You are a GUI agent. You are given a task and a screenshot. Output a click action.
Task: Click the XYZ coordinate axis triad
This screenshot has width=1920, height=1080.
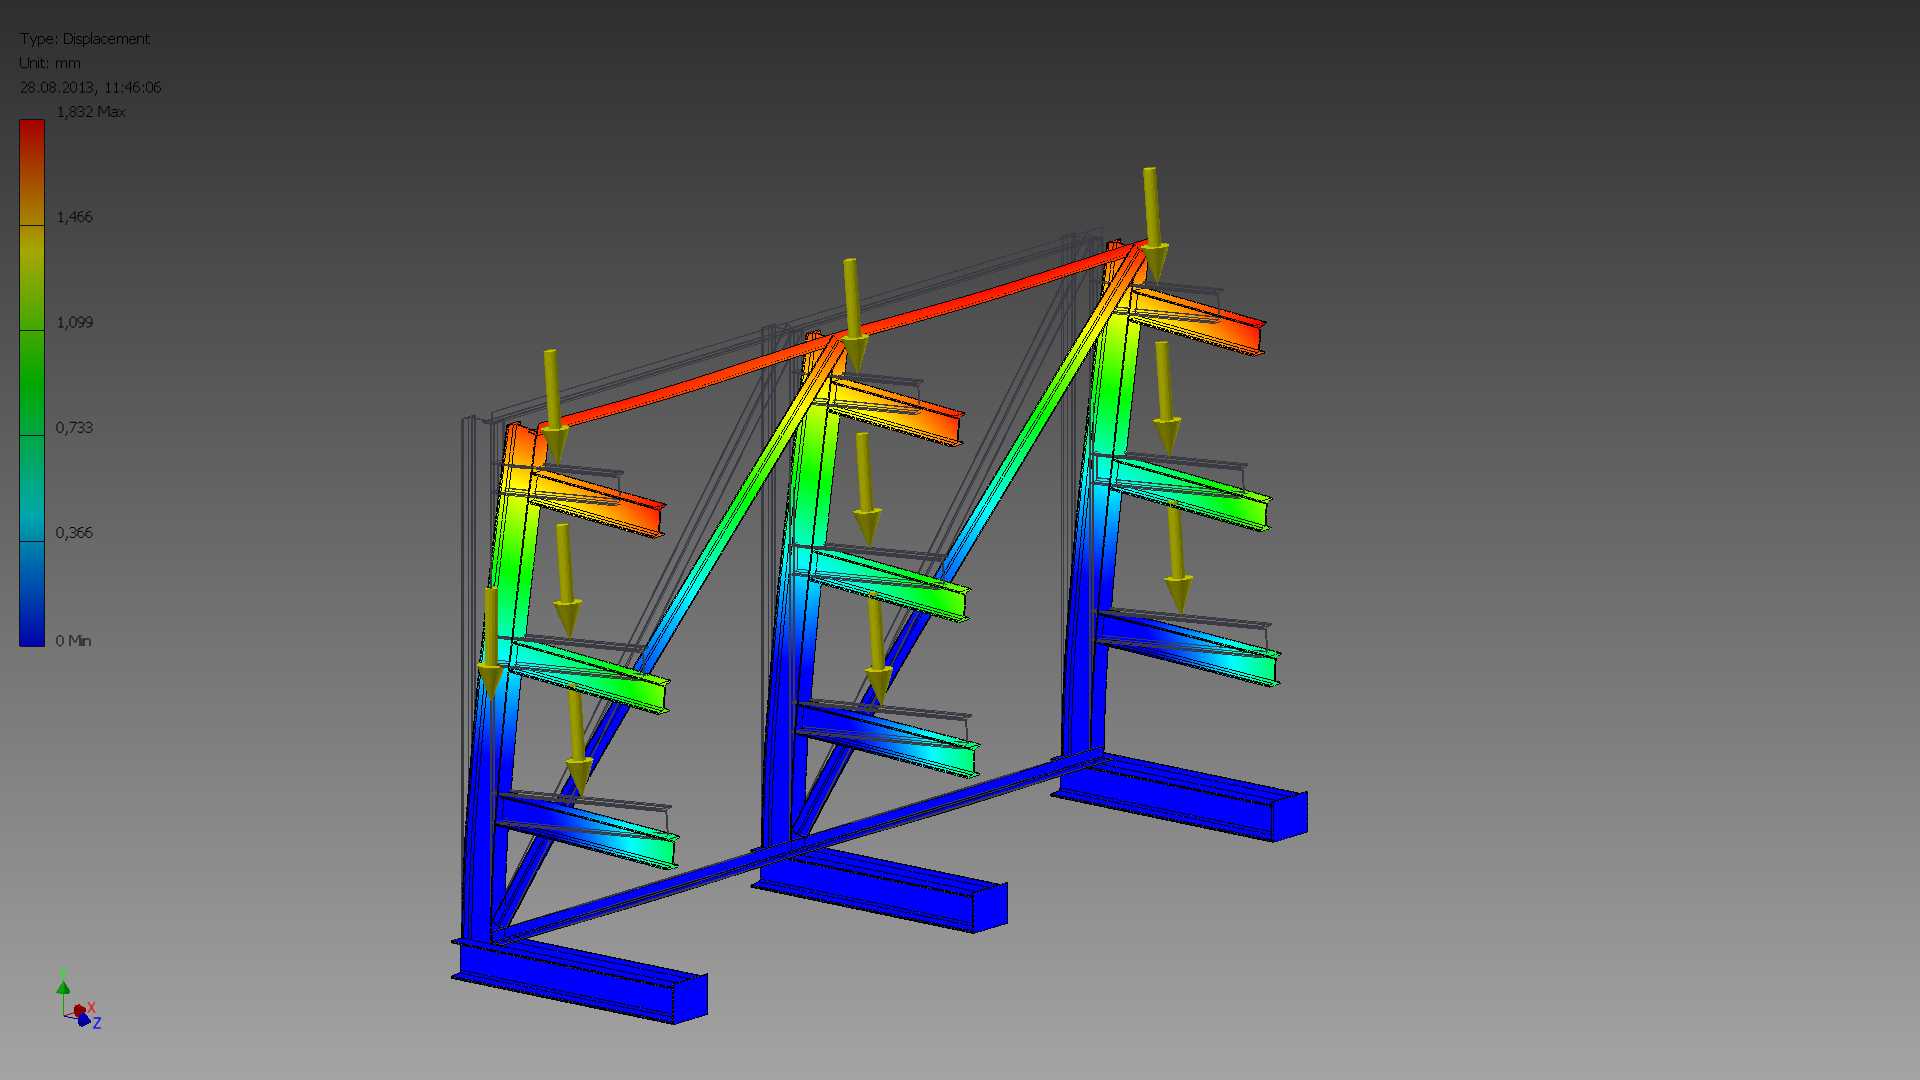point(78,1000)
